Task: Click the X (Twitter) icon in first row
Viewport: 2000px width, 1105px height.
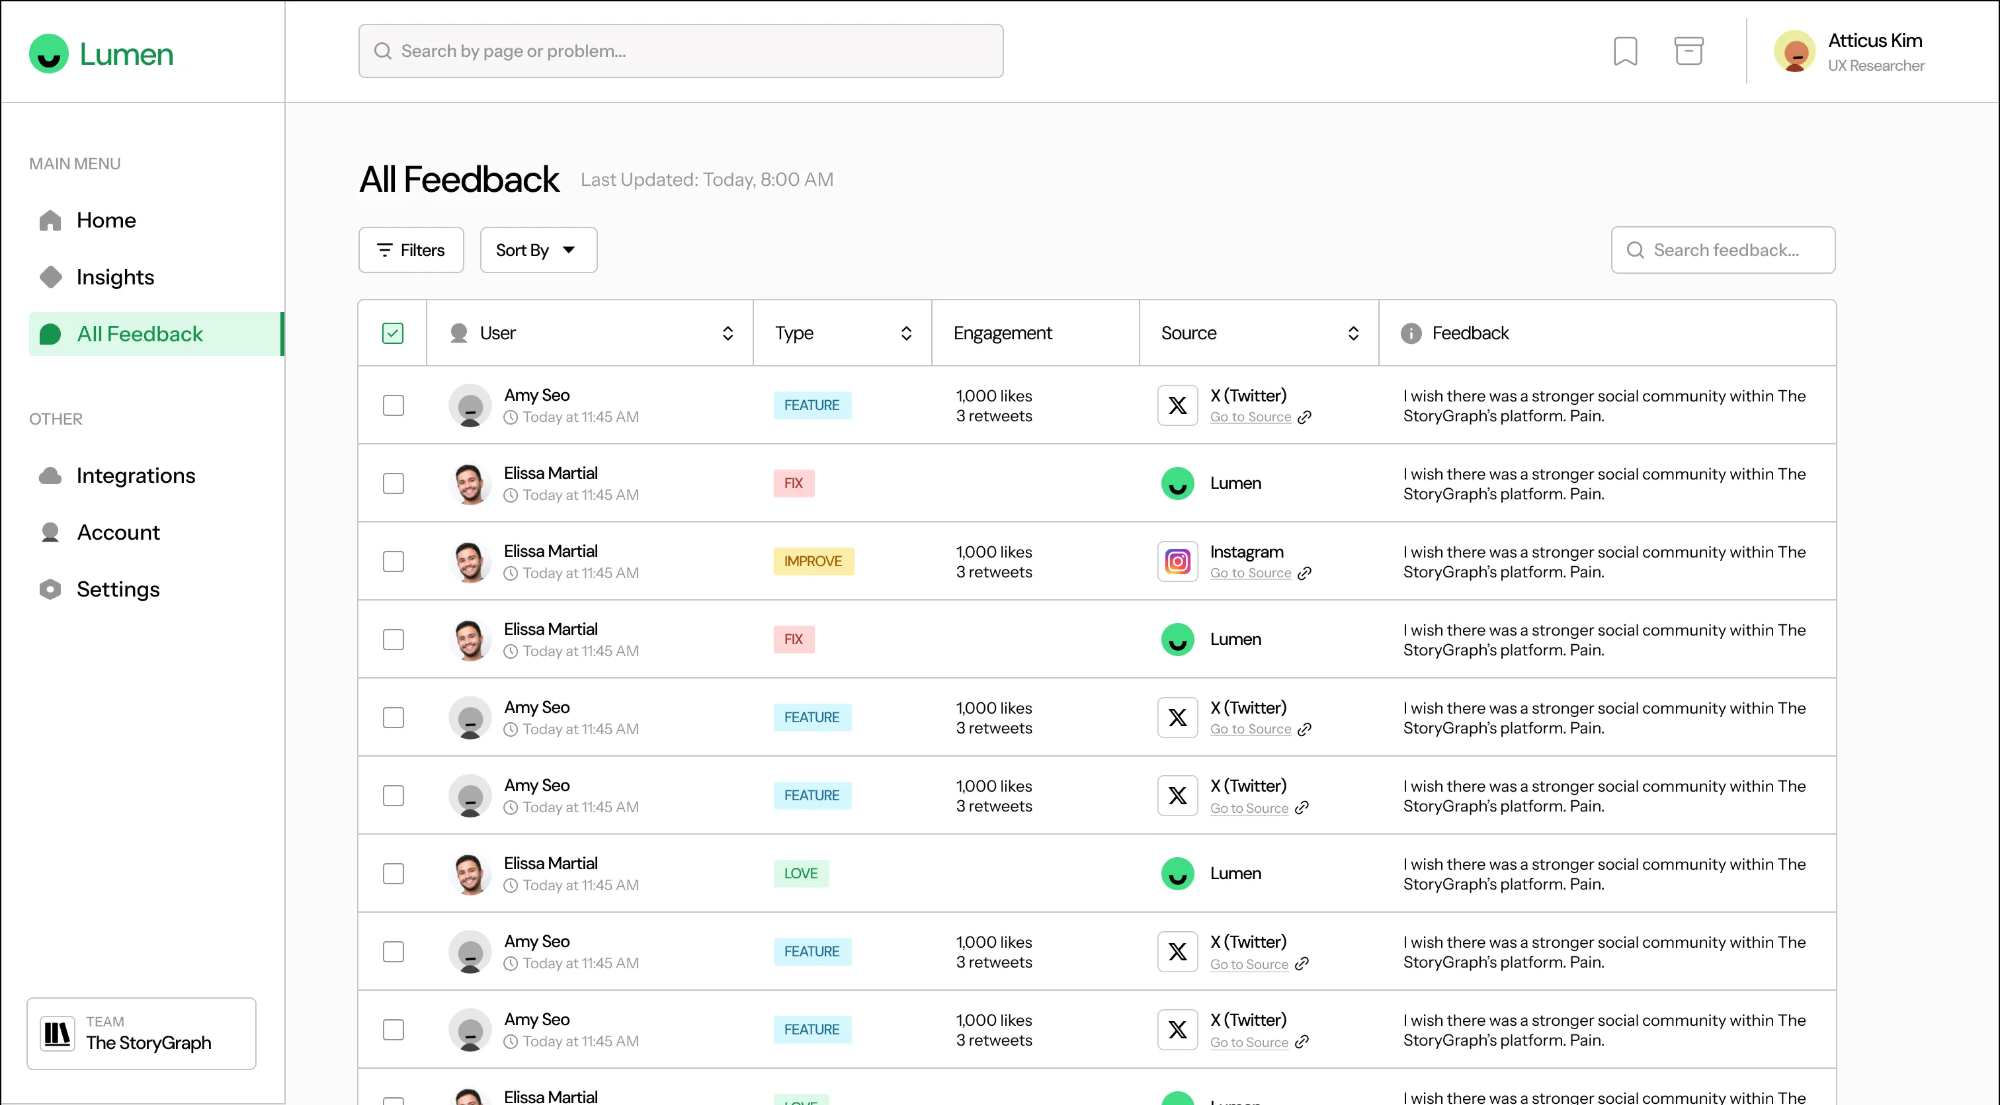Action: click(x=1177, y=405)
